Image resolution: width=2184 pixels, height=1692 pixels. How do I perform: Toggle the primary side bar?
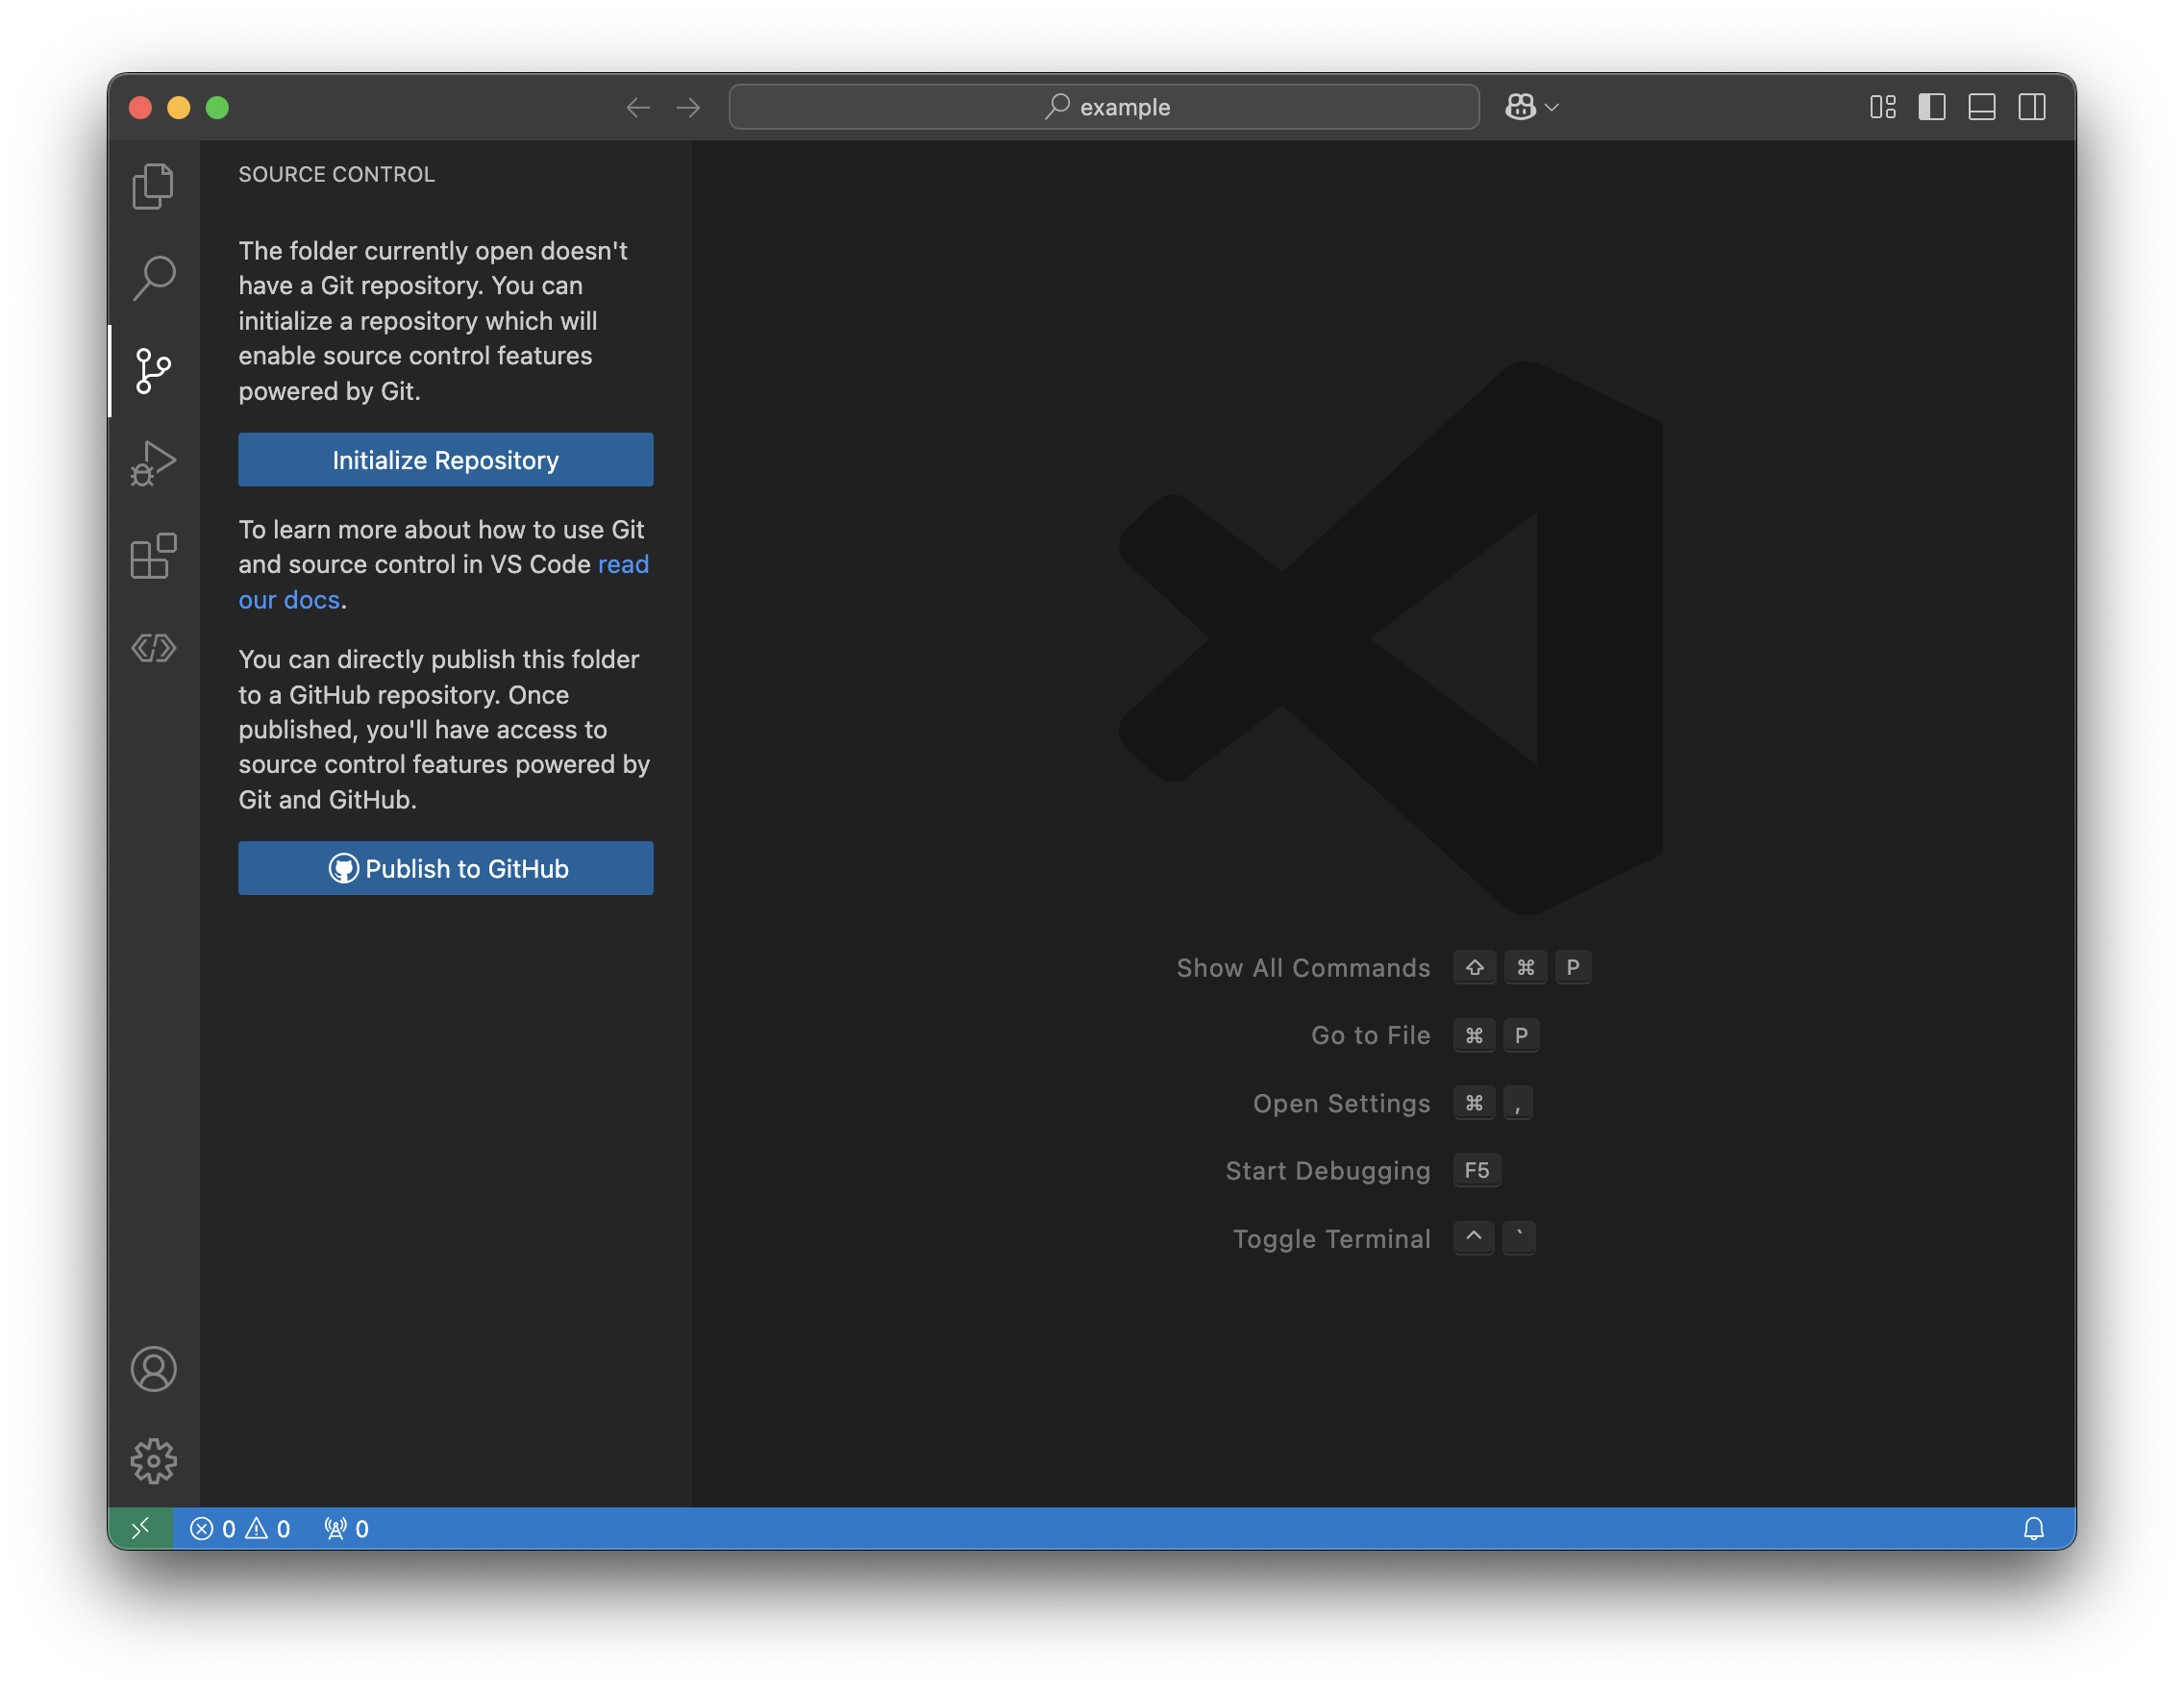click(x=1932, y=107)
